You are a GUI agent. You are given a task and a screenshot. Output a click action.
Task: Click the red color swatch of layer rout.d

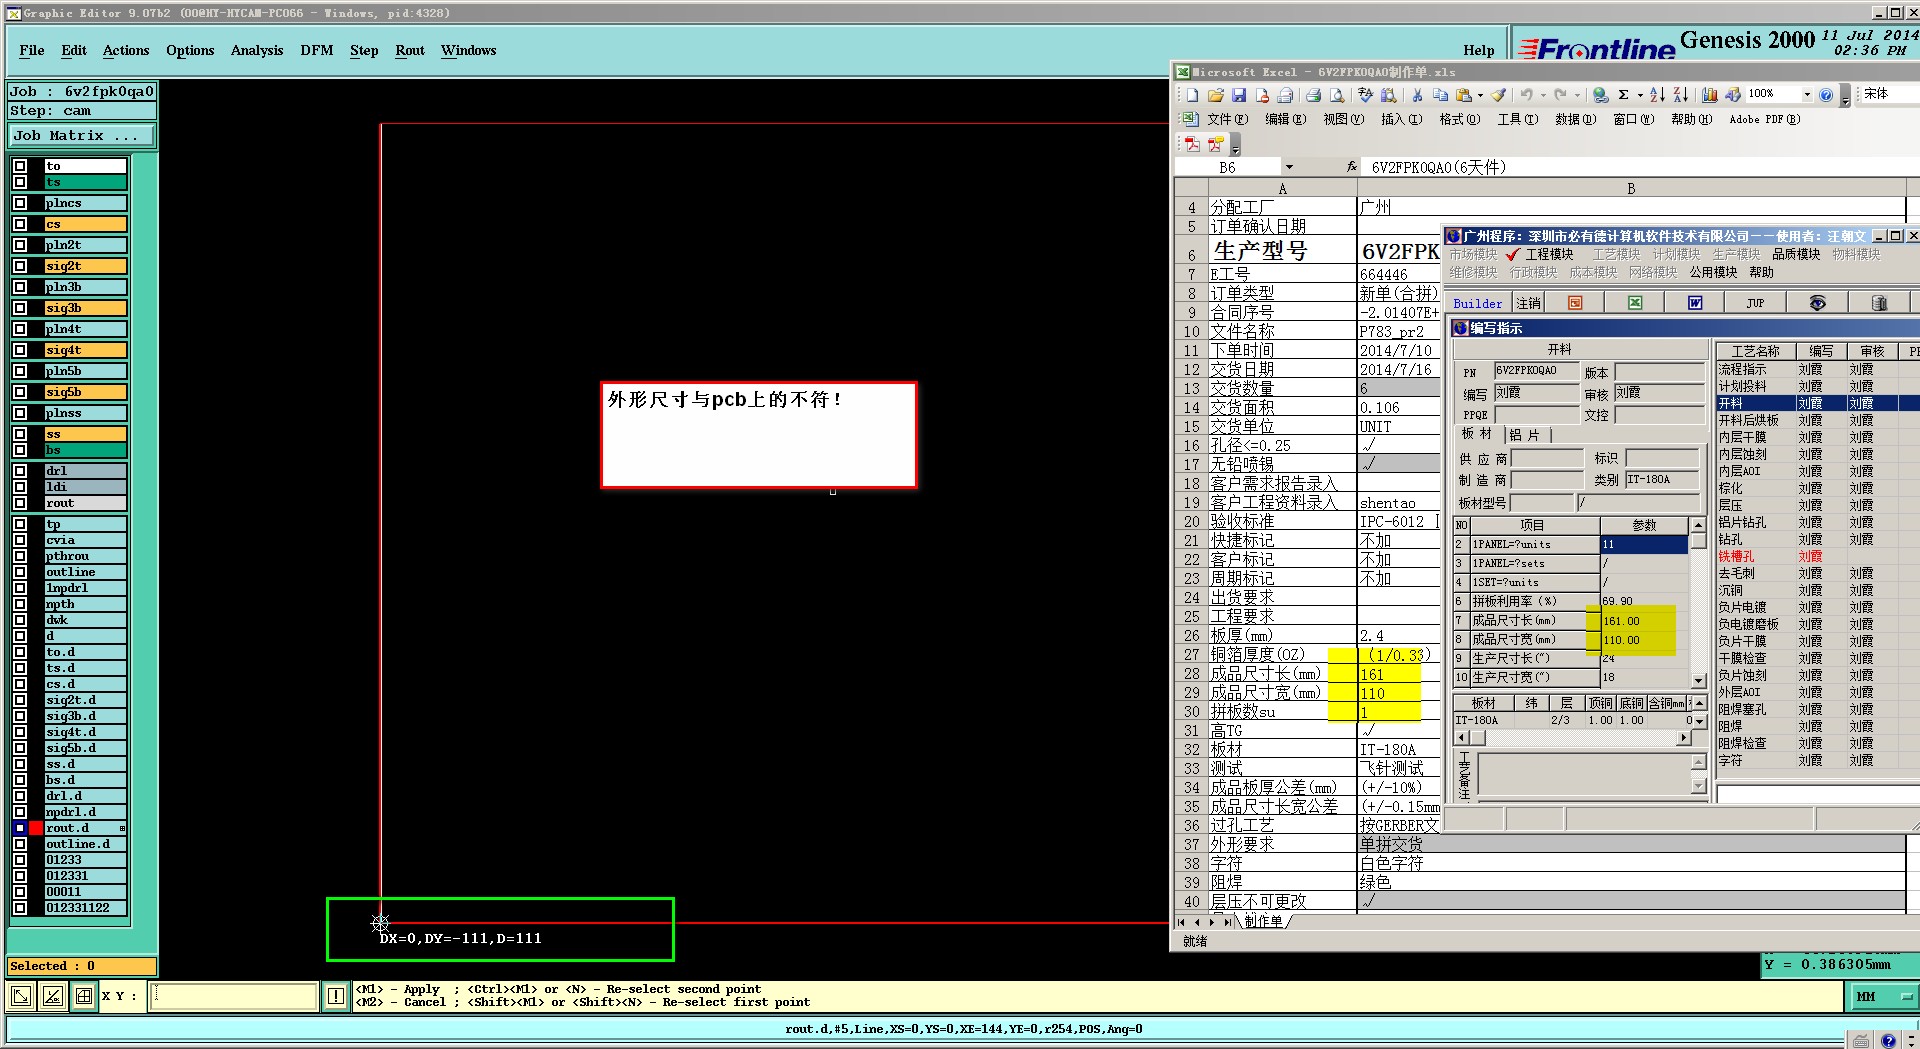click(36, 828)
